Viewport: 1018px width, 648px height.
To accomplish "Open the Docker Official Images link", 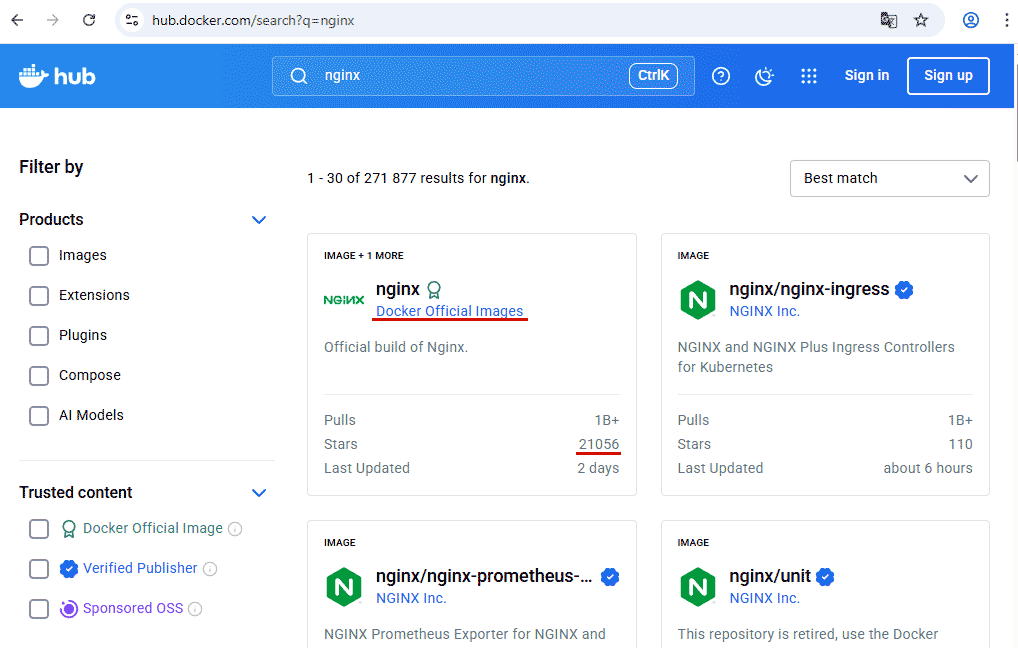I will 449,311.
